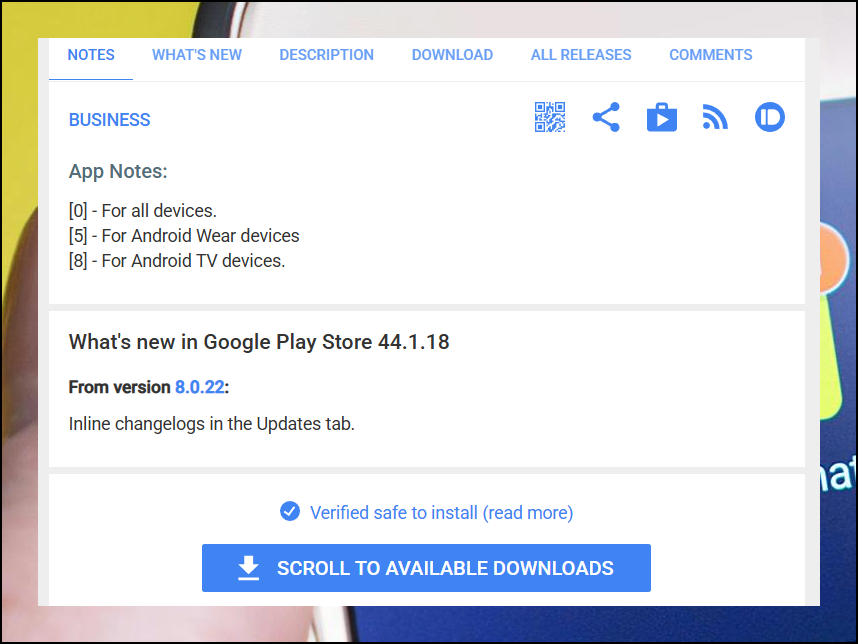
Task: Open the What's New tab
Action: point(196,55)
